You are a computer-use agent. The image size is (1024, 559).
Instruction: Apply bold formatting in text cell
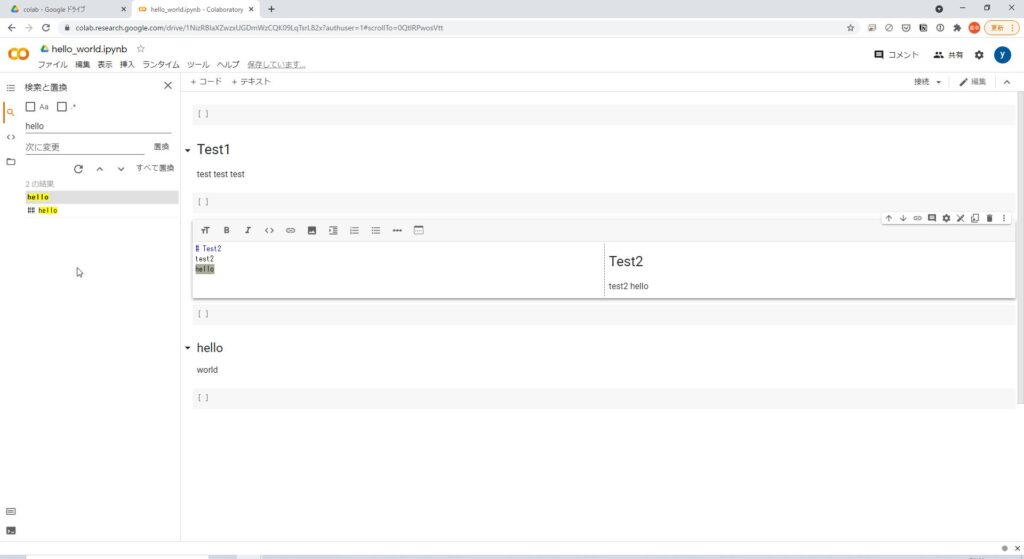point(227,231)
